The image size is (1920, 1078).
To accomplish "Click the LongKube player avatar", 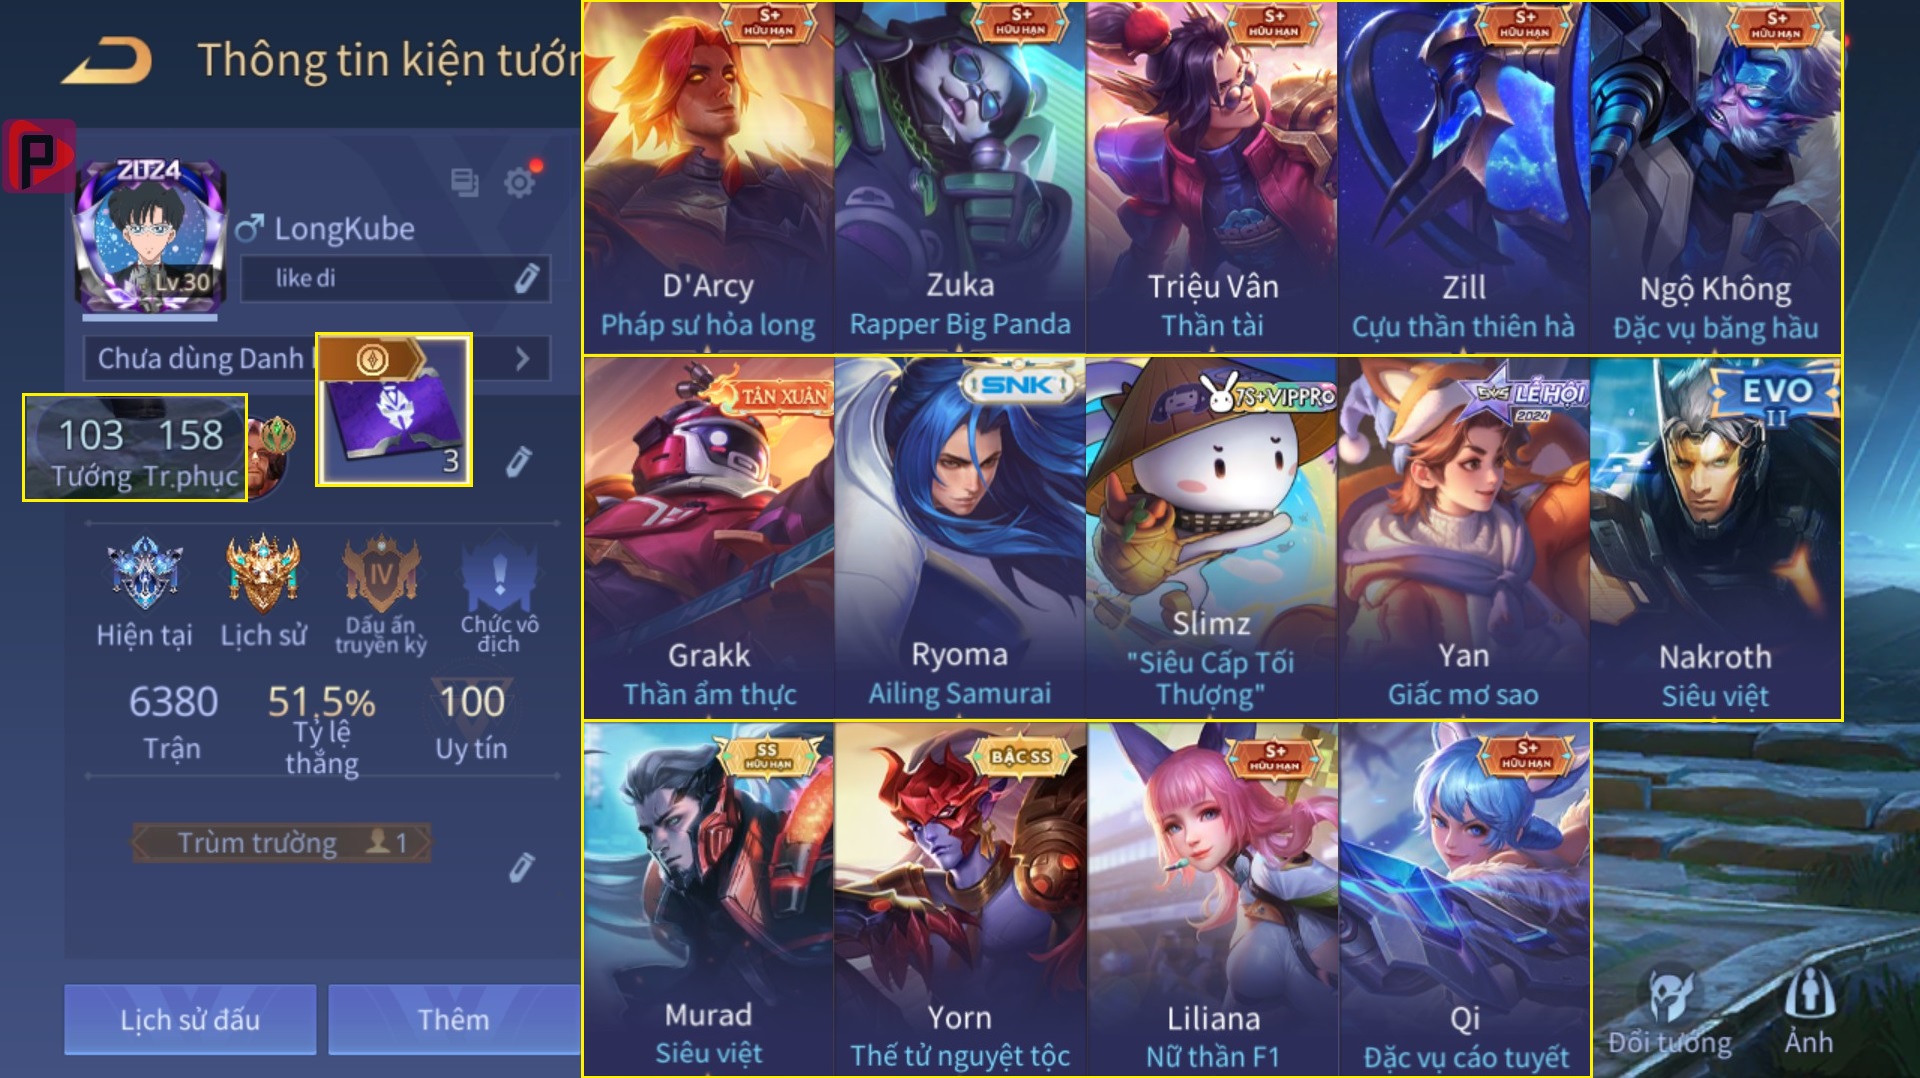I will [150, 236].
